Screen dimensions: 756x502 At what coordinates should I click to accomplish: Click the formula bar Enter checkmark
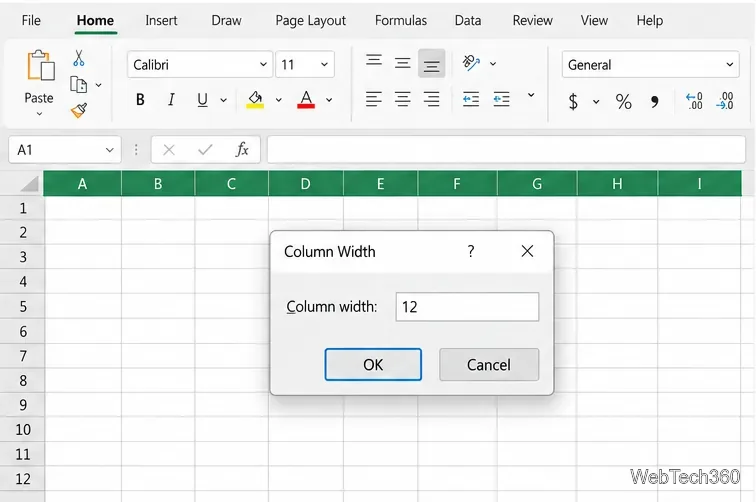(x=205, y=150)
